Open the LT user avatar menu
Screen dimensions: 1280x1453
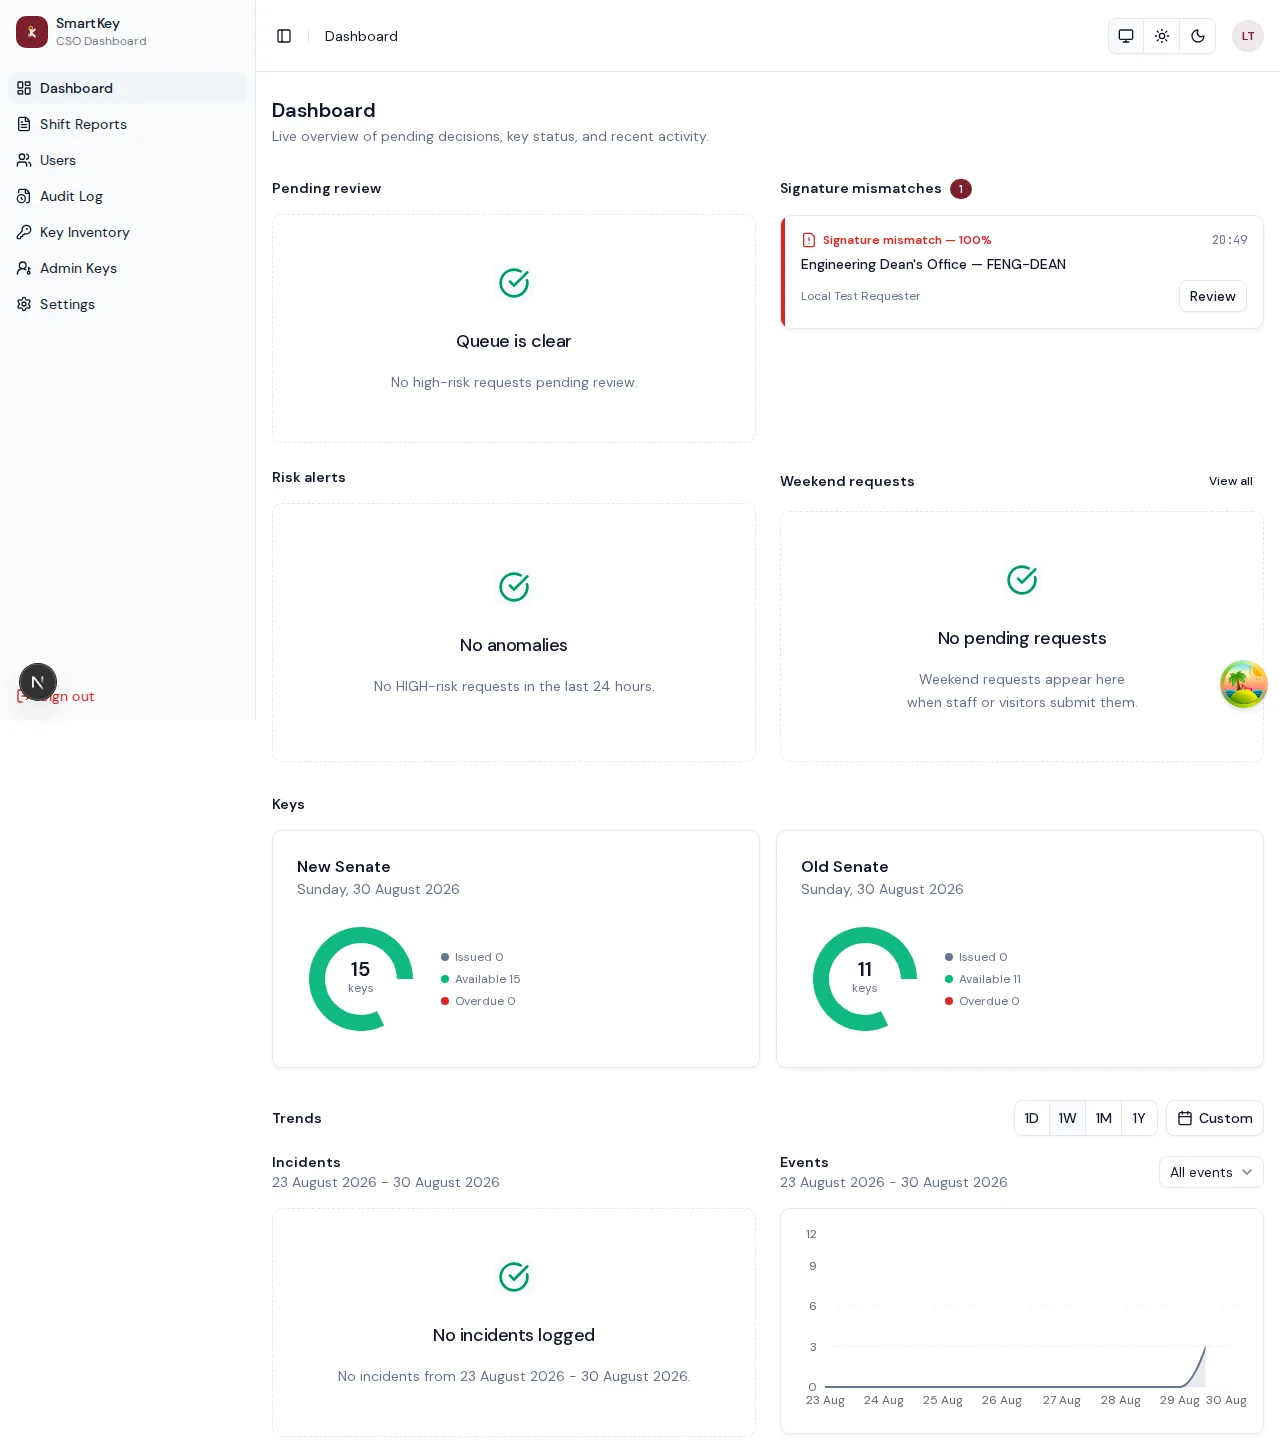click(x=1248, y=36)
